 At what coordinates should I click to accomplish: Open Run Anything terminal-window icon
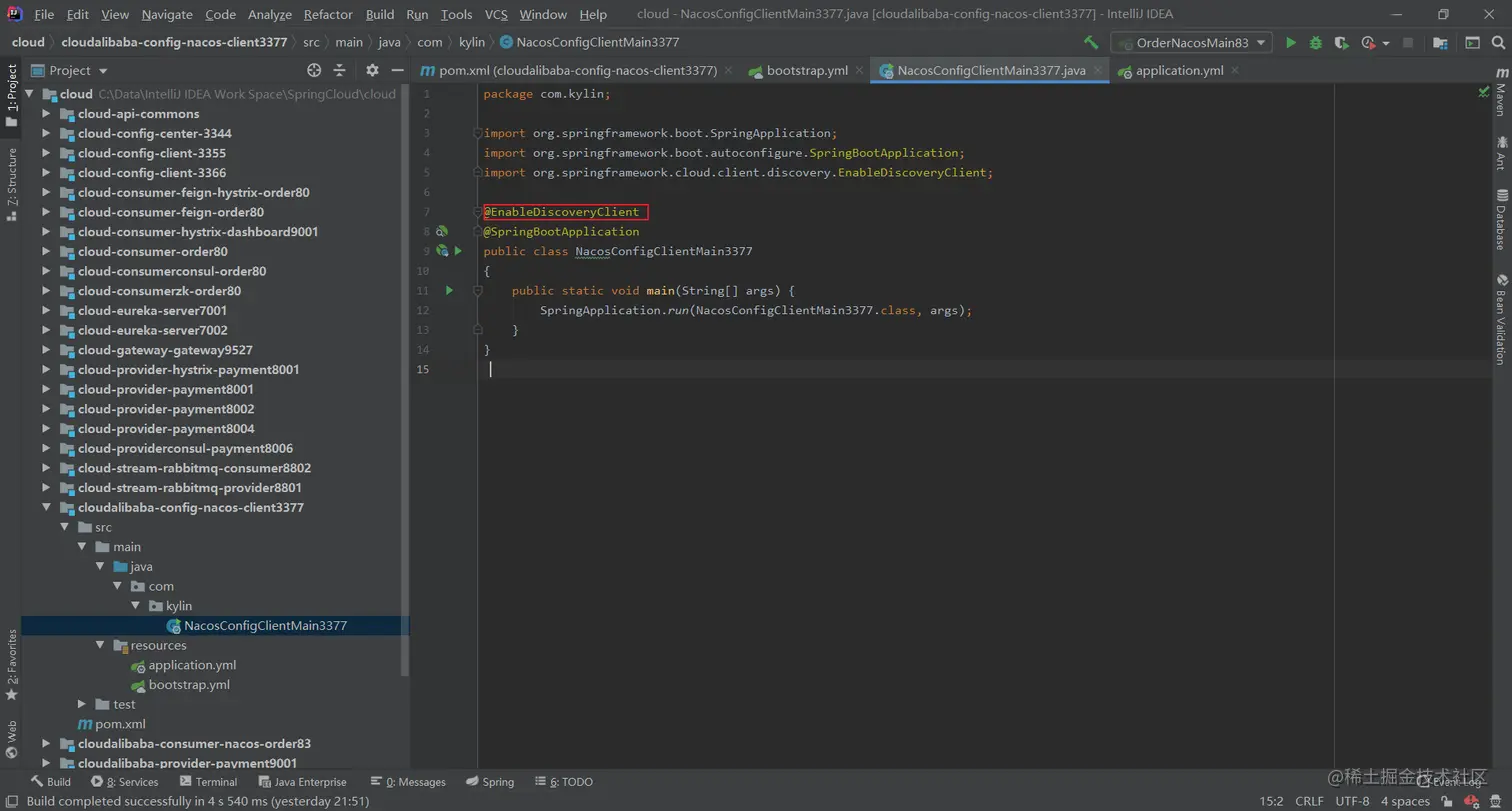click(x=1472, y=43)
